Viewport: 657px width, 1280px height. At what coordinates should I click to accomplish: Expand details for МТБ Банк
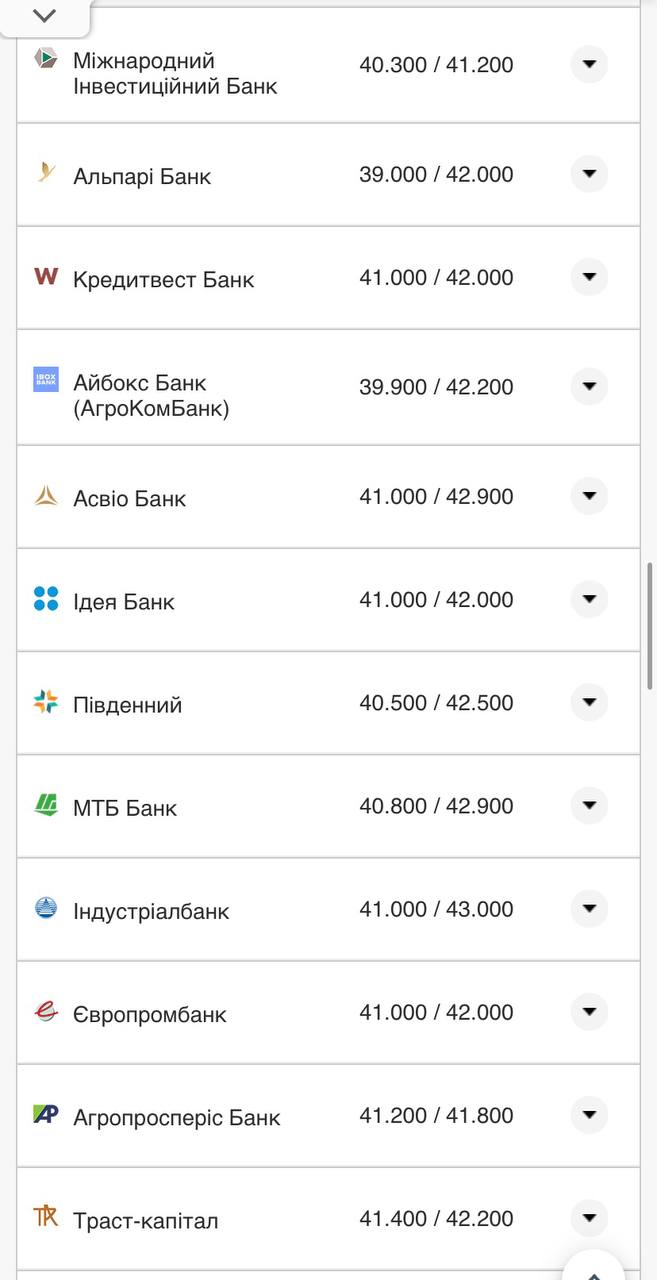[589, 805]
